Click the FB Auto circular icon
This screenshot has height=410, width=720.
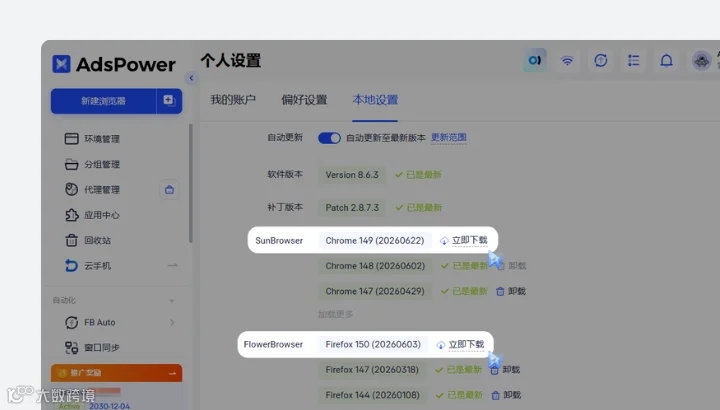pos(72,322)
